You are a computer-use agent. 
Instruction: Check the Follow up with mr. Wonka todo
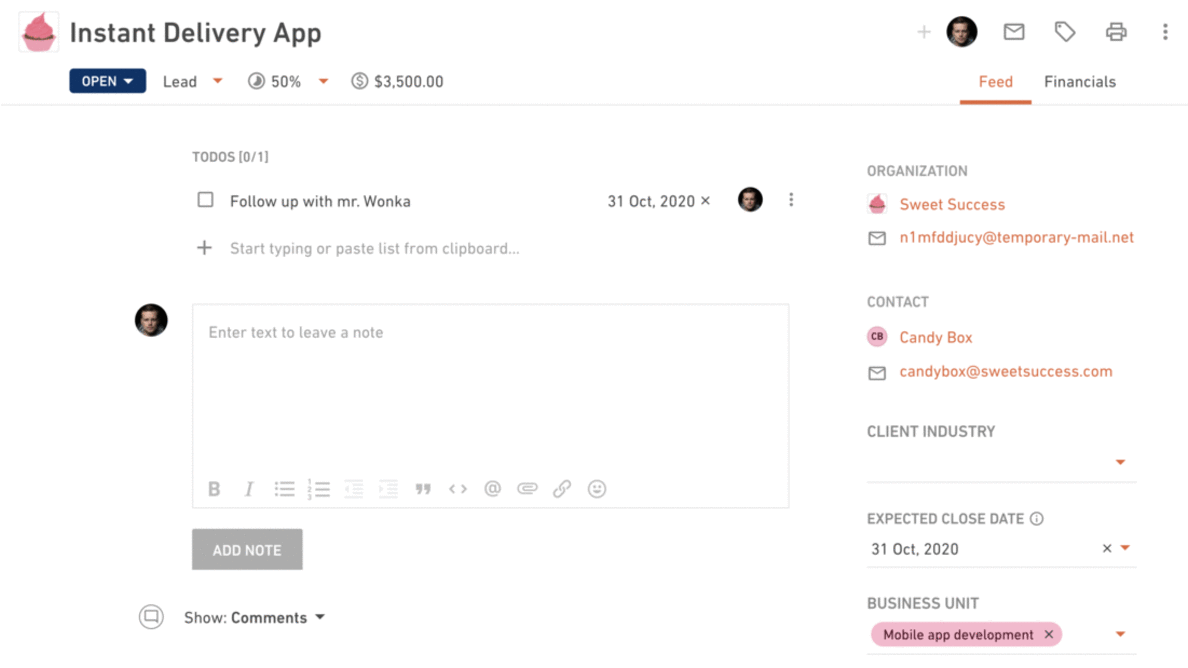[x=205, y=200]
